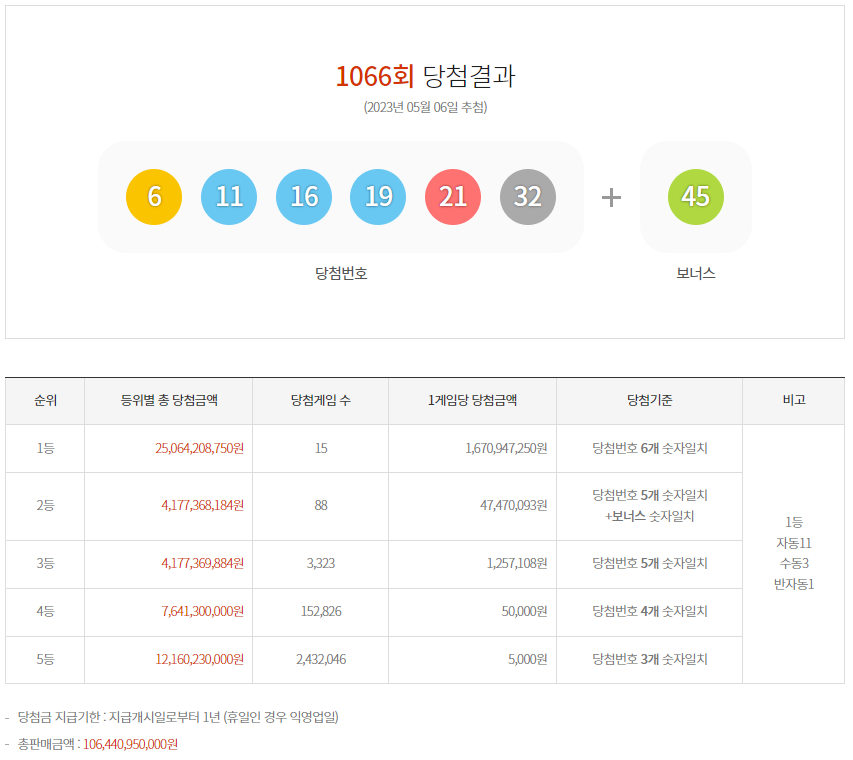Click the 당첨기준 column header
The image size is (853, 760).
click(x=650, y=400)
